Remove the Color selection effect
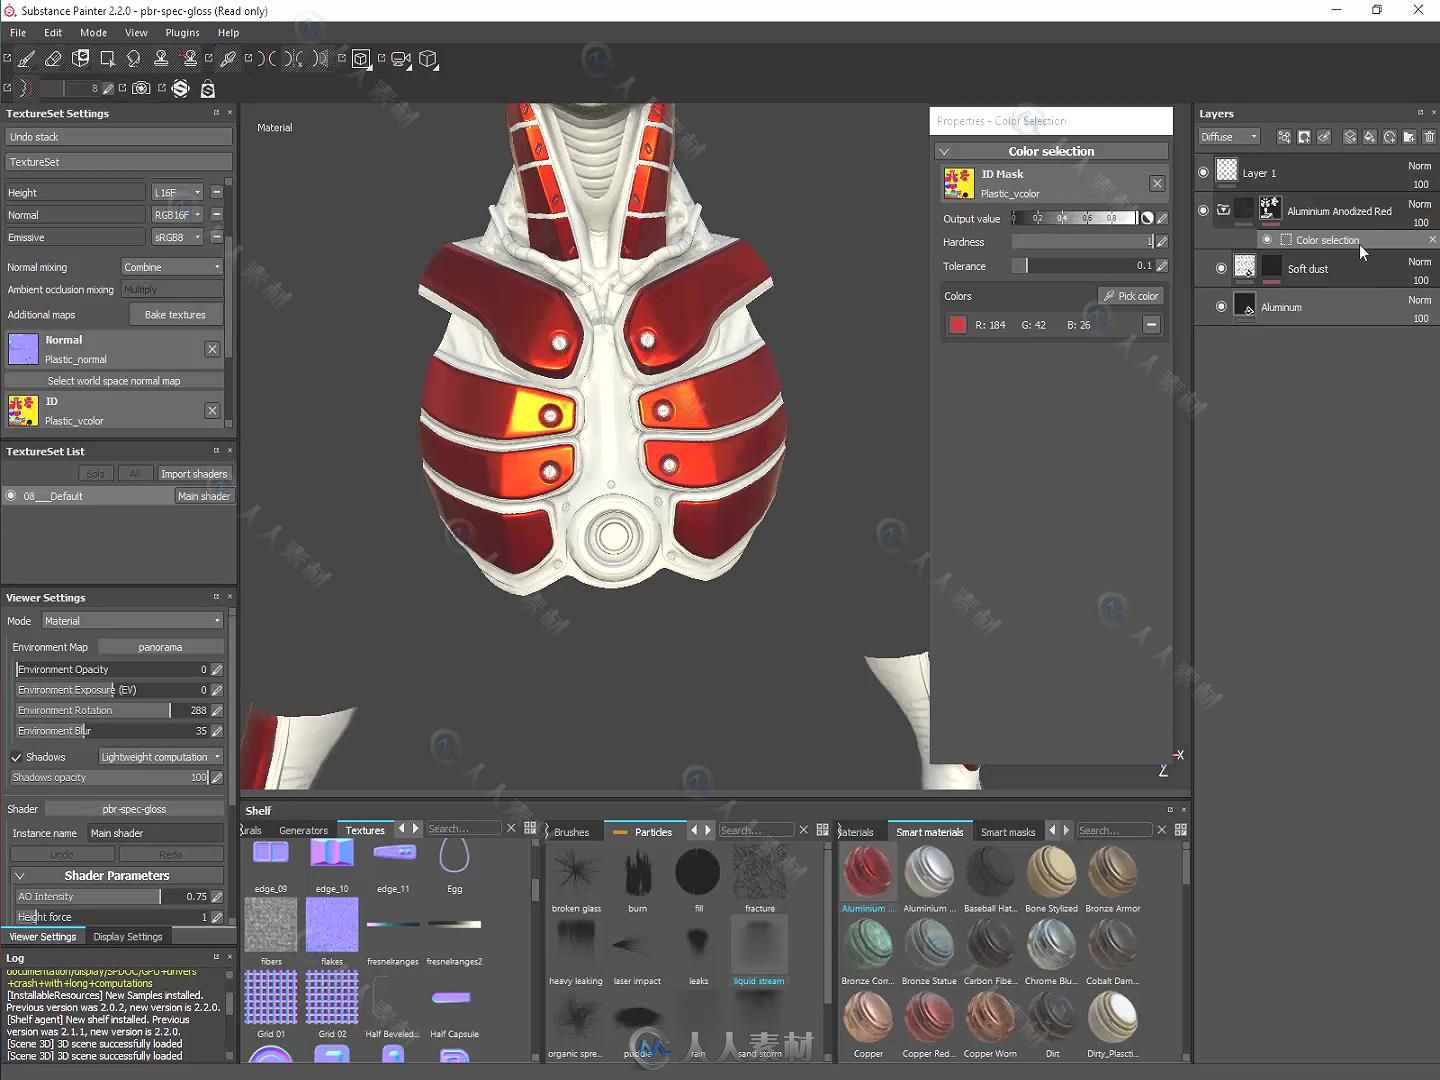 [x=1431, y=240]
